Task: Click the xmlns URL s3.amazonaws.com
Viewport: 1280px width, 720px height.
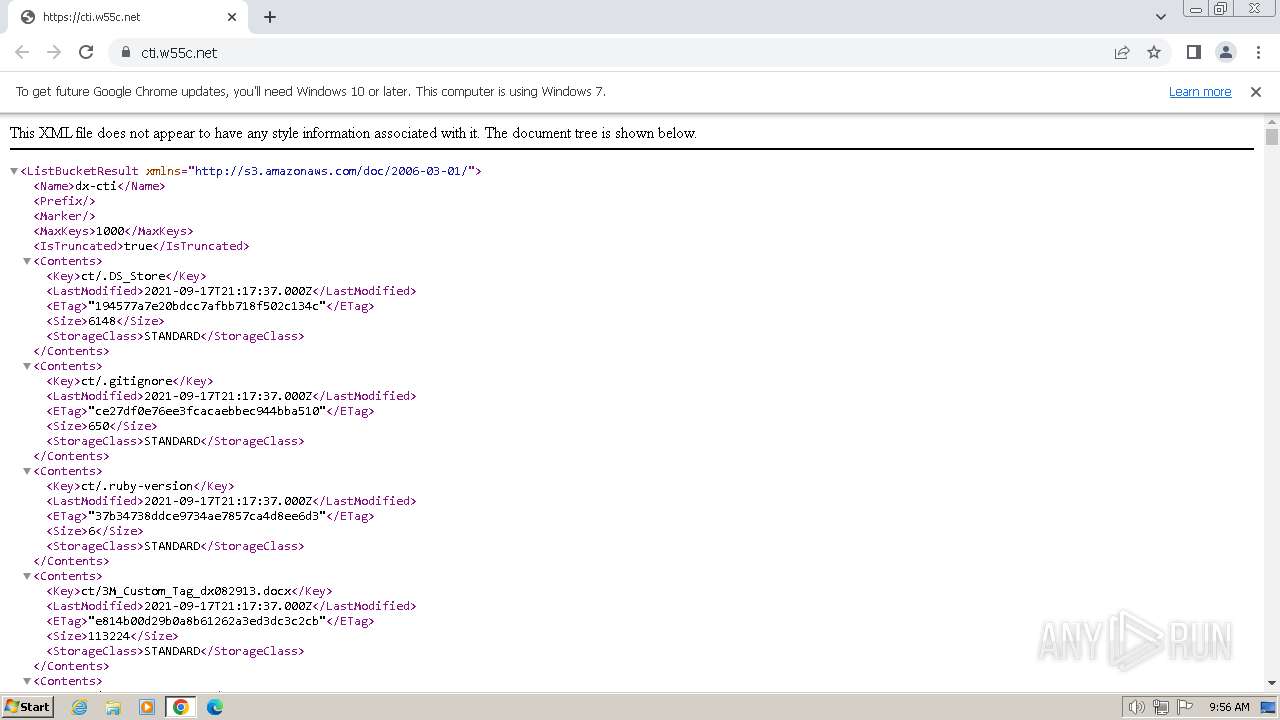Action: coord(331,171)
